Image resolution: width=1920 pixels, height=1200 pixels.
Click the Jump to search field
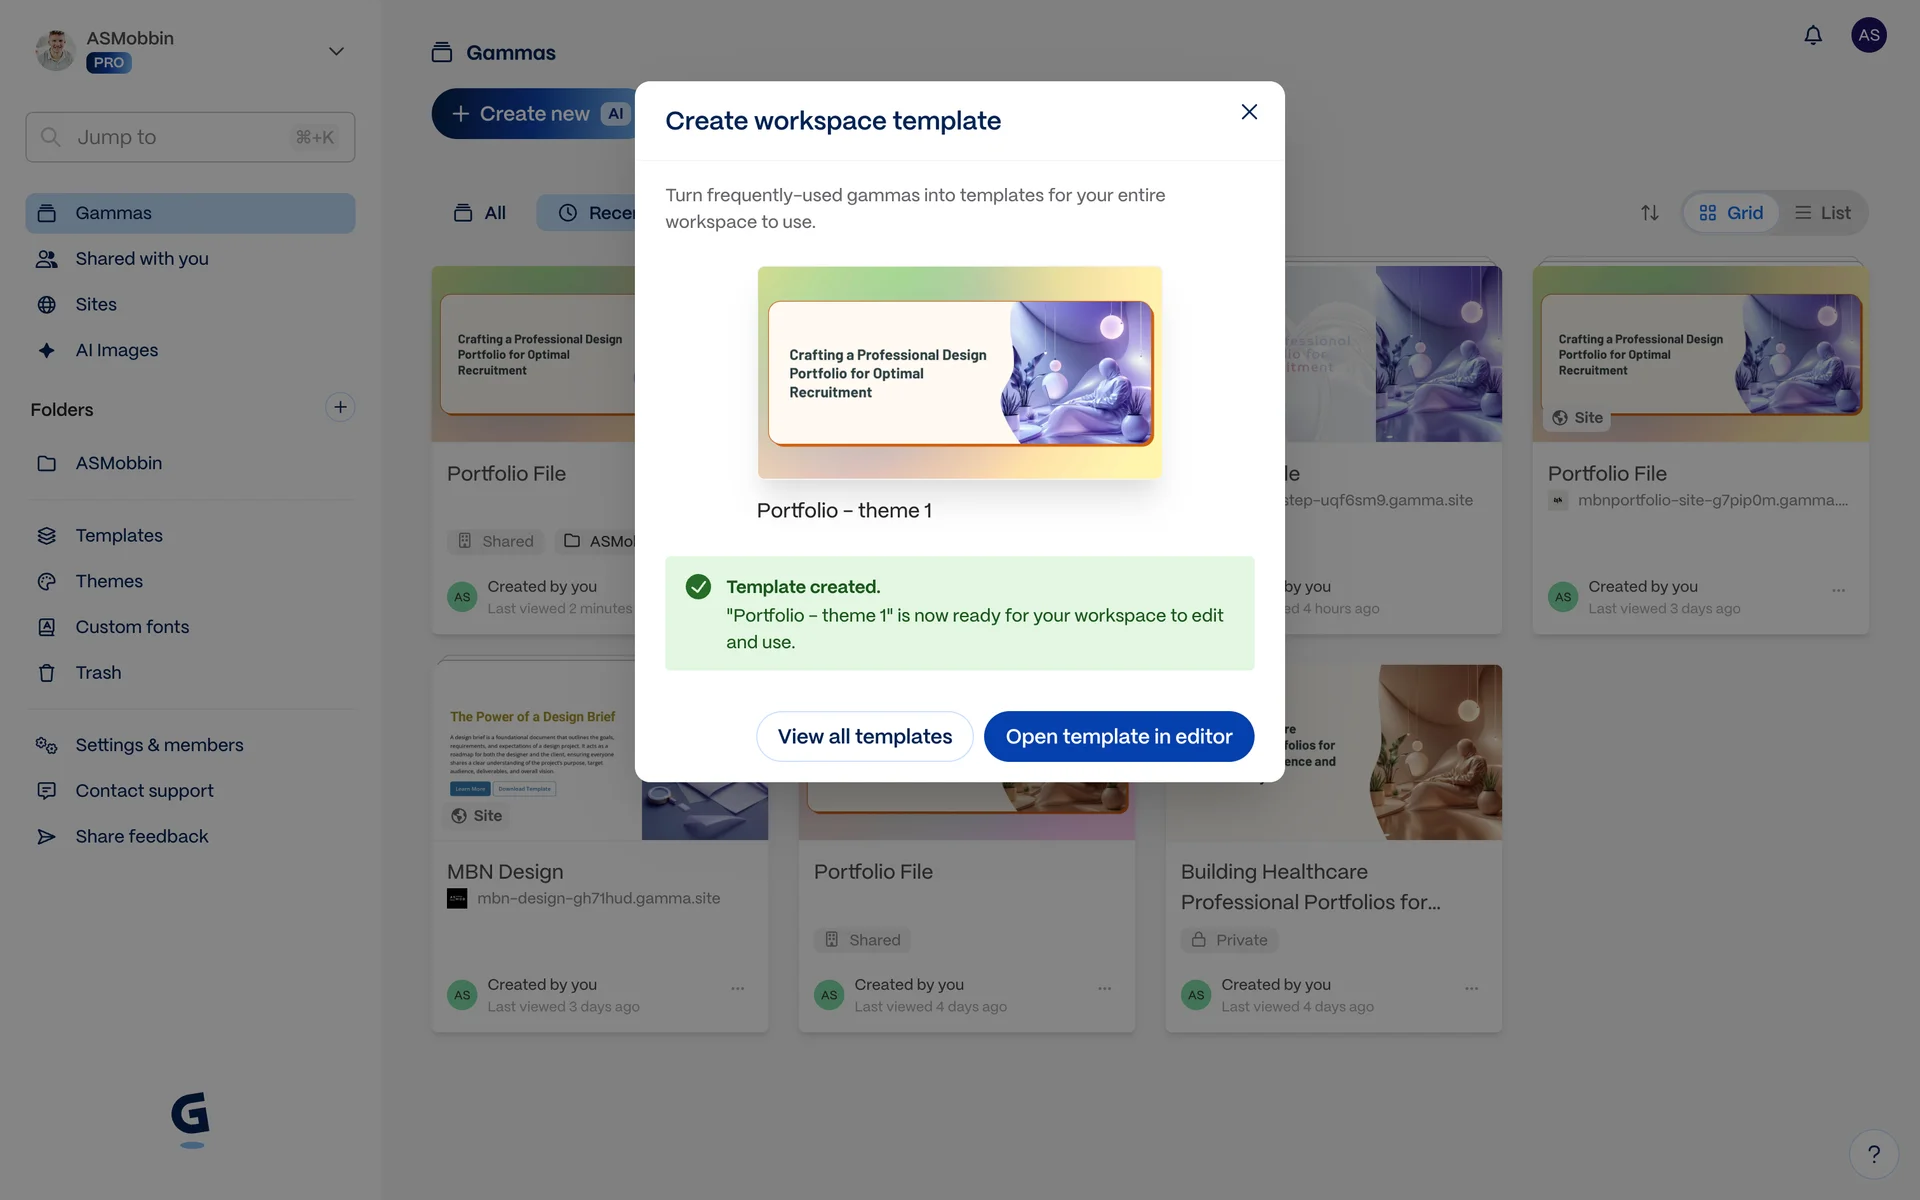(x=190, y=137)
